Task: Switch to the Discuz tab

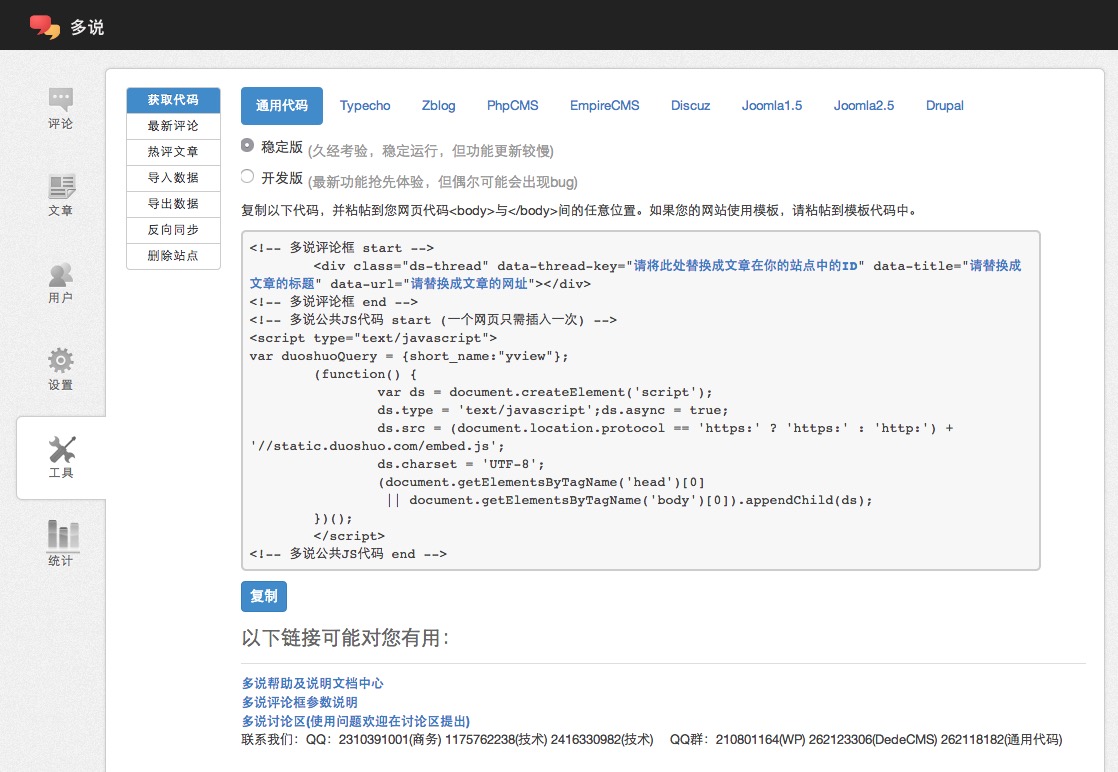Action: [690, 106]
